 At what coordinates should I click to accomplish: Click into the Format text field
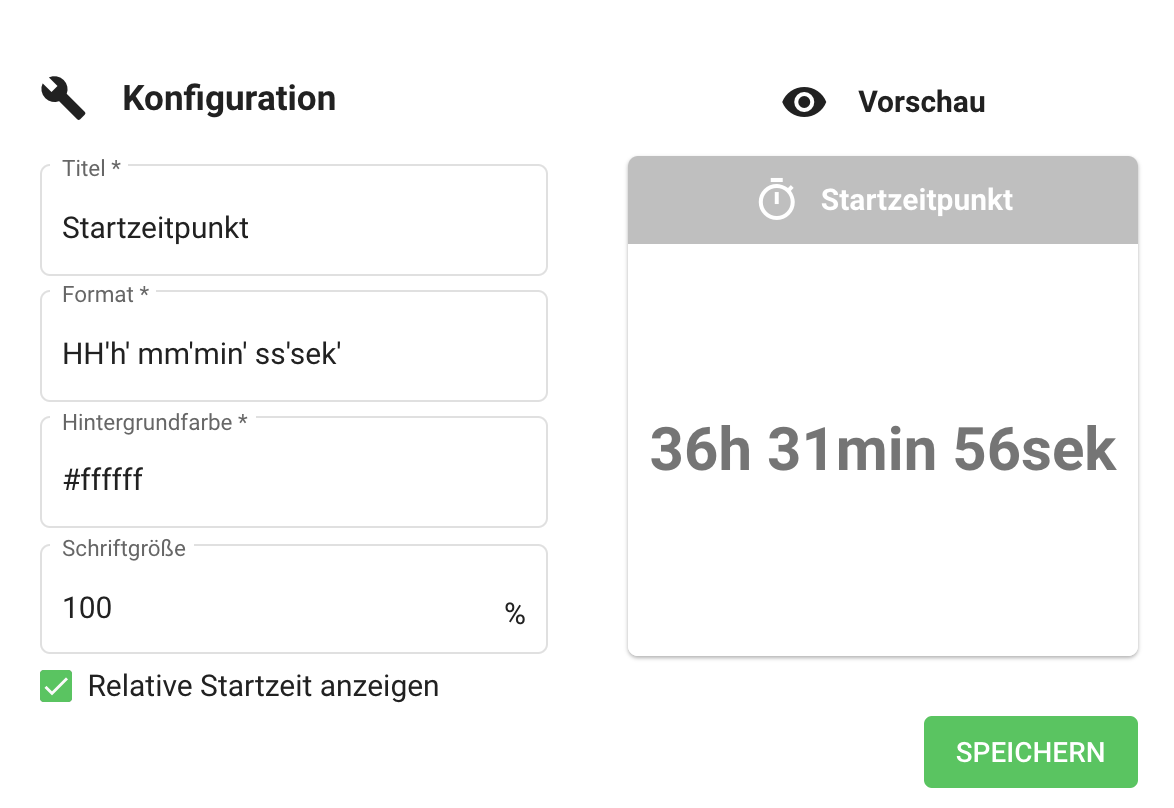pyautogui.click(x=293, y=354)
